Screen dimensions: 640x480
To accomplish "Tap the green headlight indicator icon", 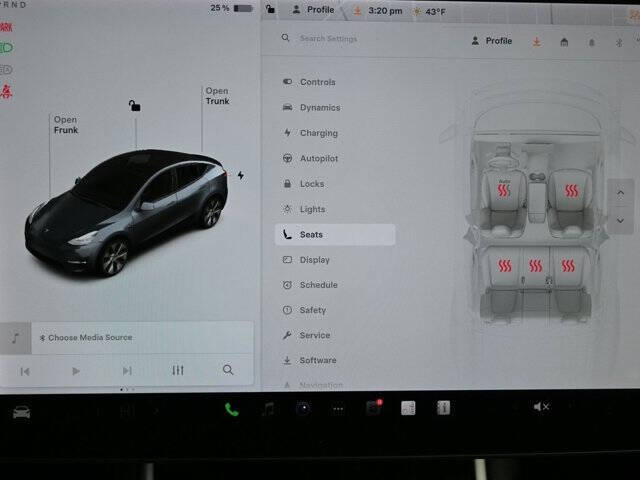I will click(7, 48).
